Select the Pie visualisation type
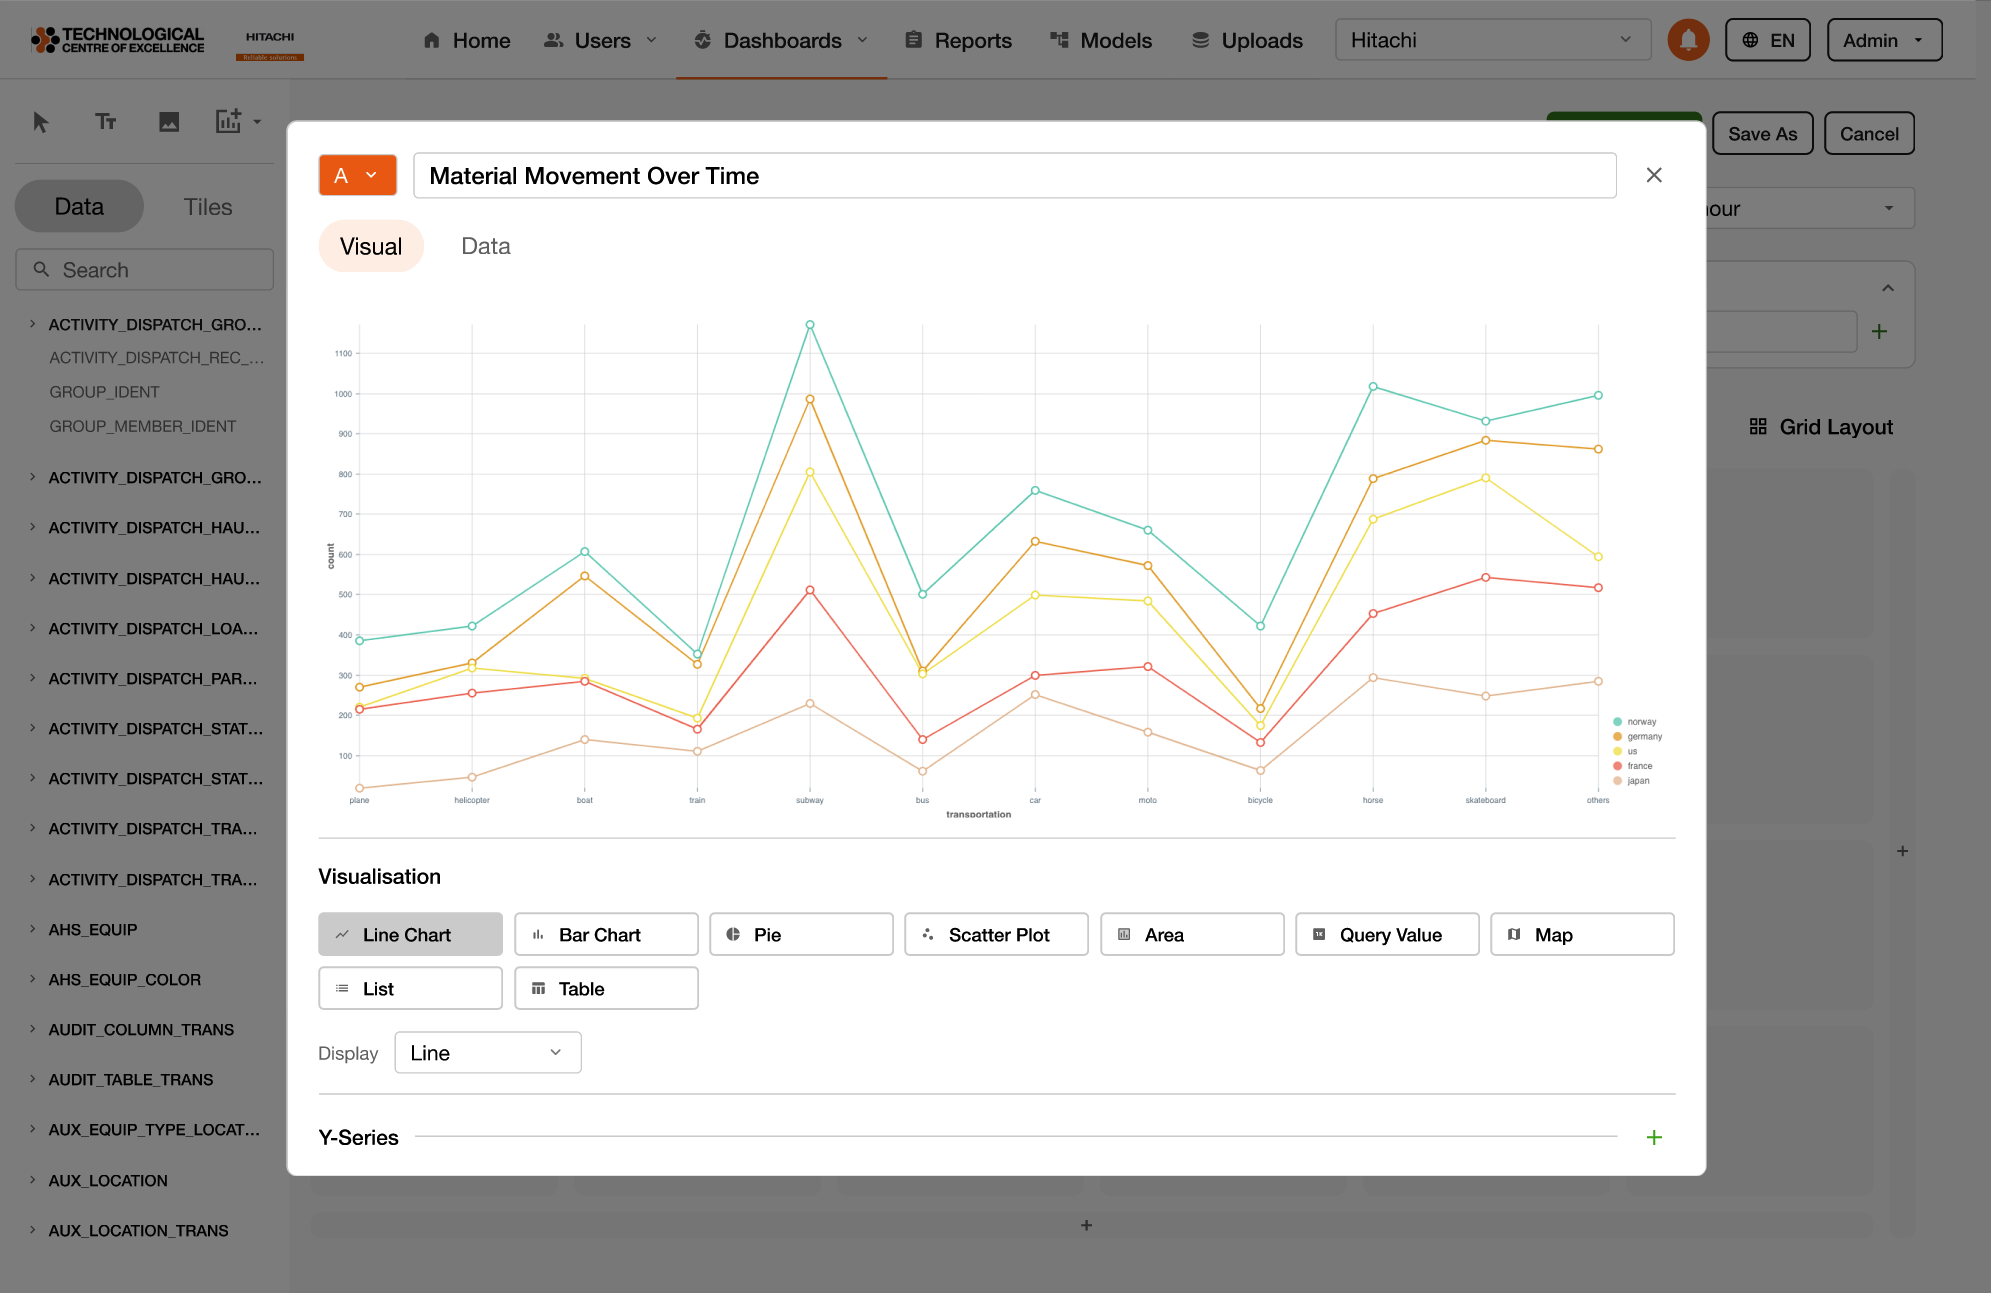The width and height of the screenshot is (1991, 1293). [800, 934]
